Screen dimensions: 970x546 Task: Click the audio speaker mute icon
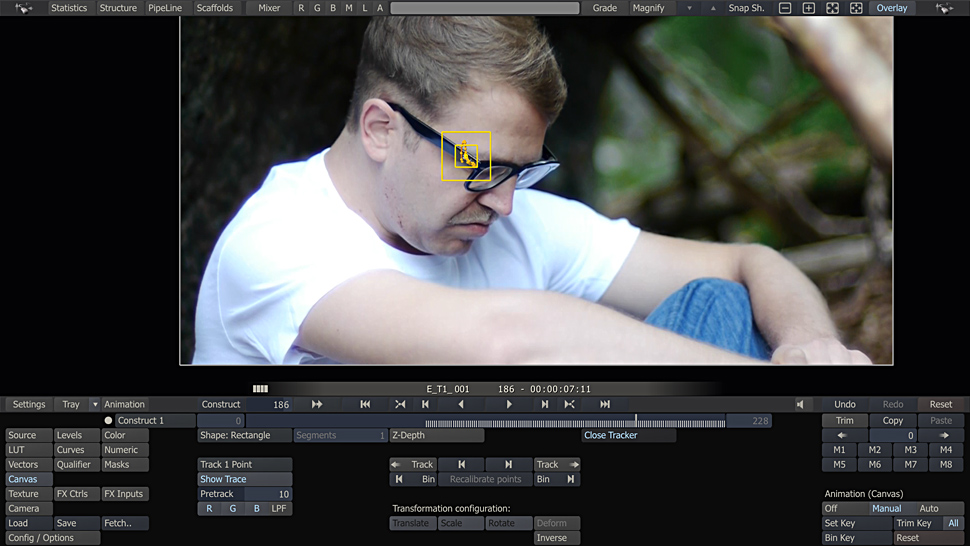pyautogui.click(x=800, y=405)
